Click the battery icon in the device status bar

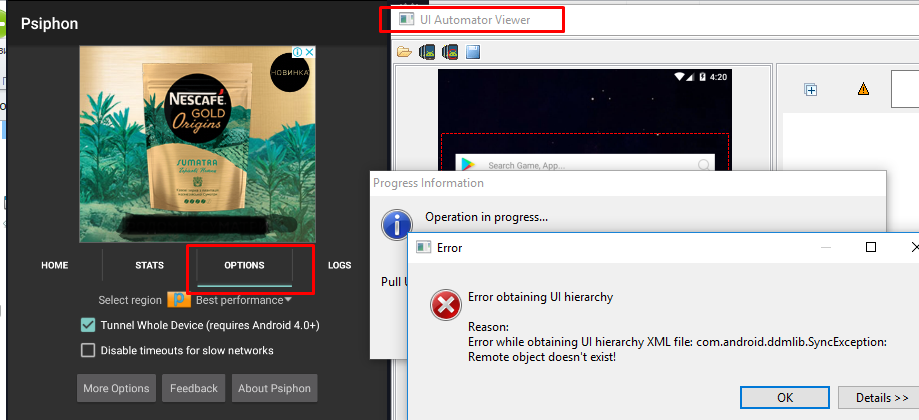702,77
